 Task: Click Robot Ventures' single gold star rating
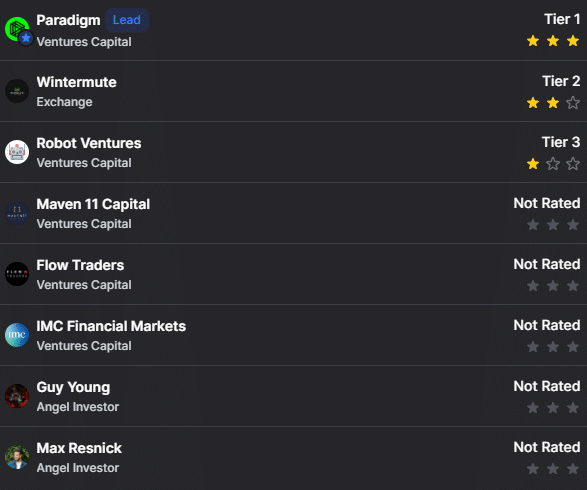click(x=533, y=164)
